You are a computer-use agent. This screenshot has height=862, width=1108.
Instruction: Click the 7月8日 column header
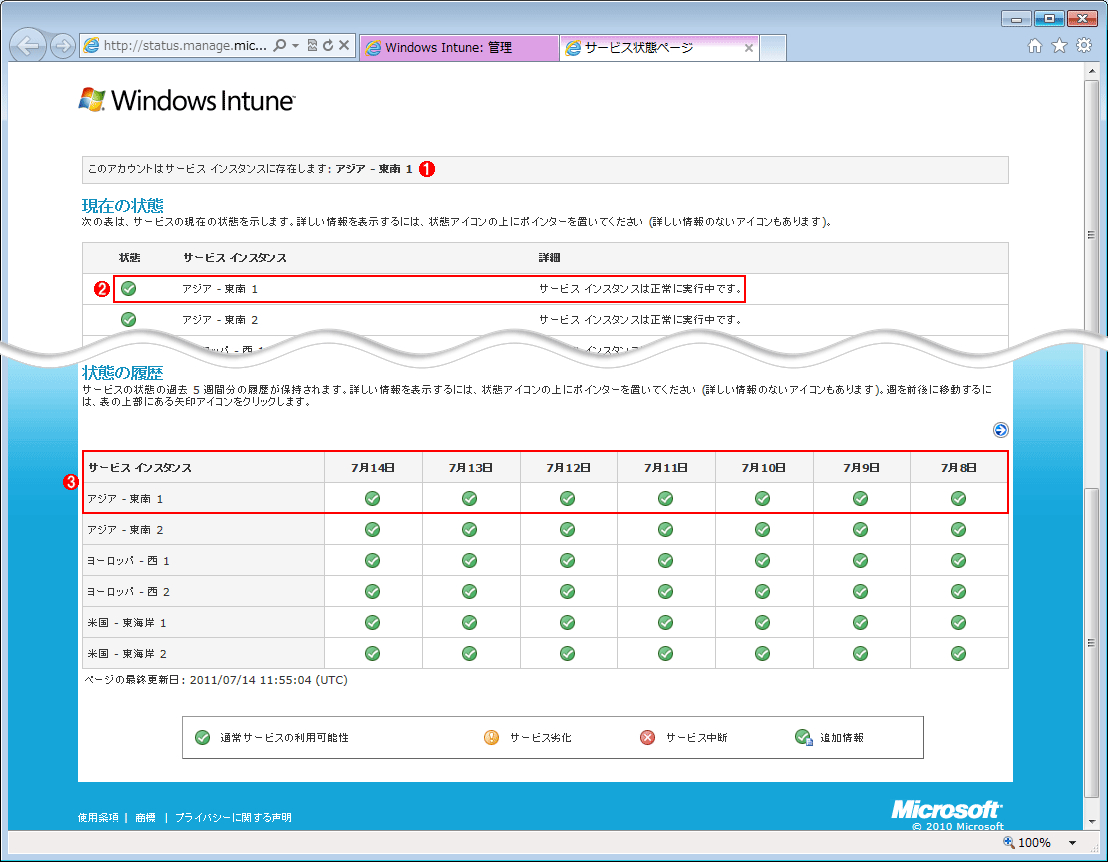pos(959,468)
